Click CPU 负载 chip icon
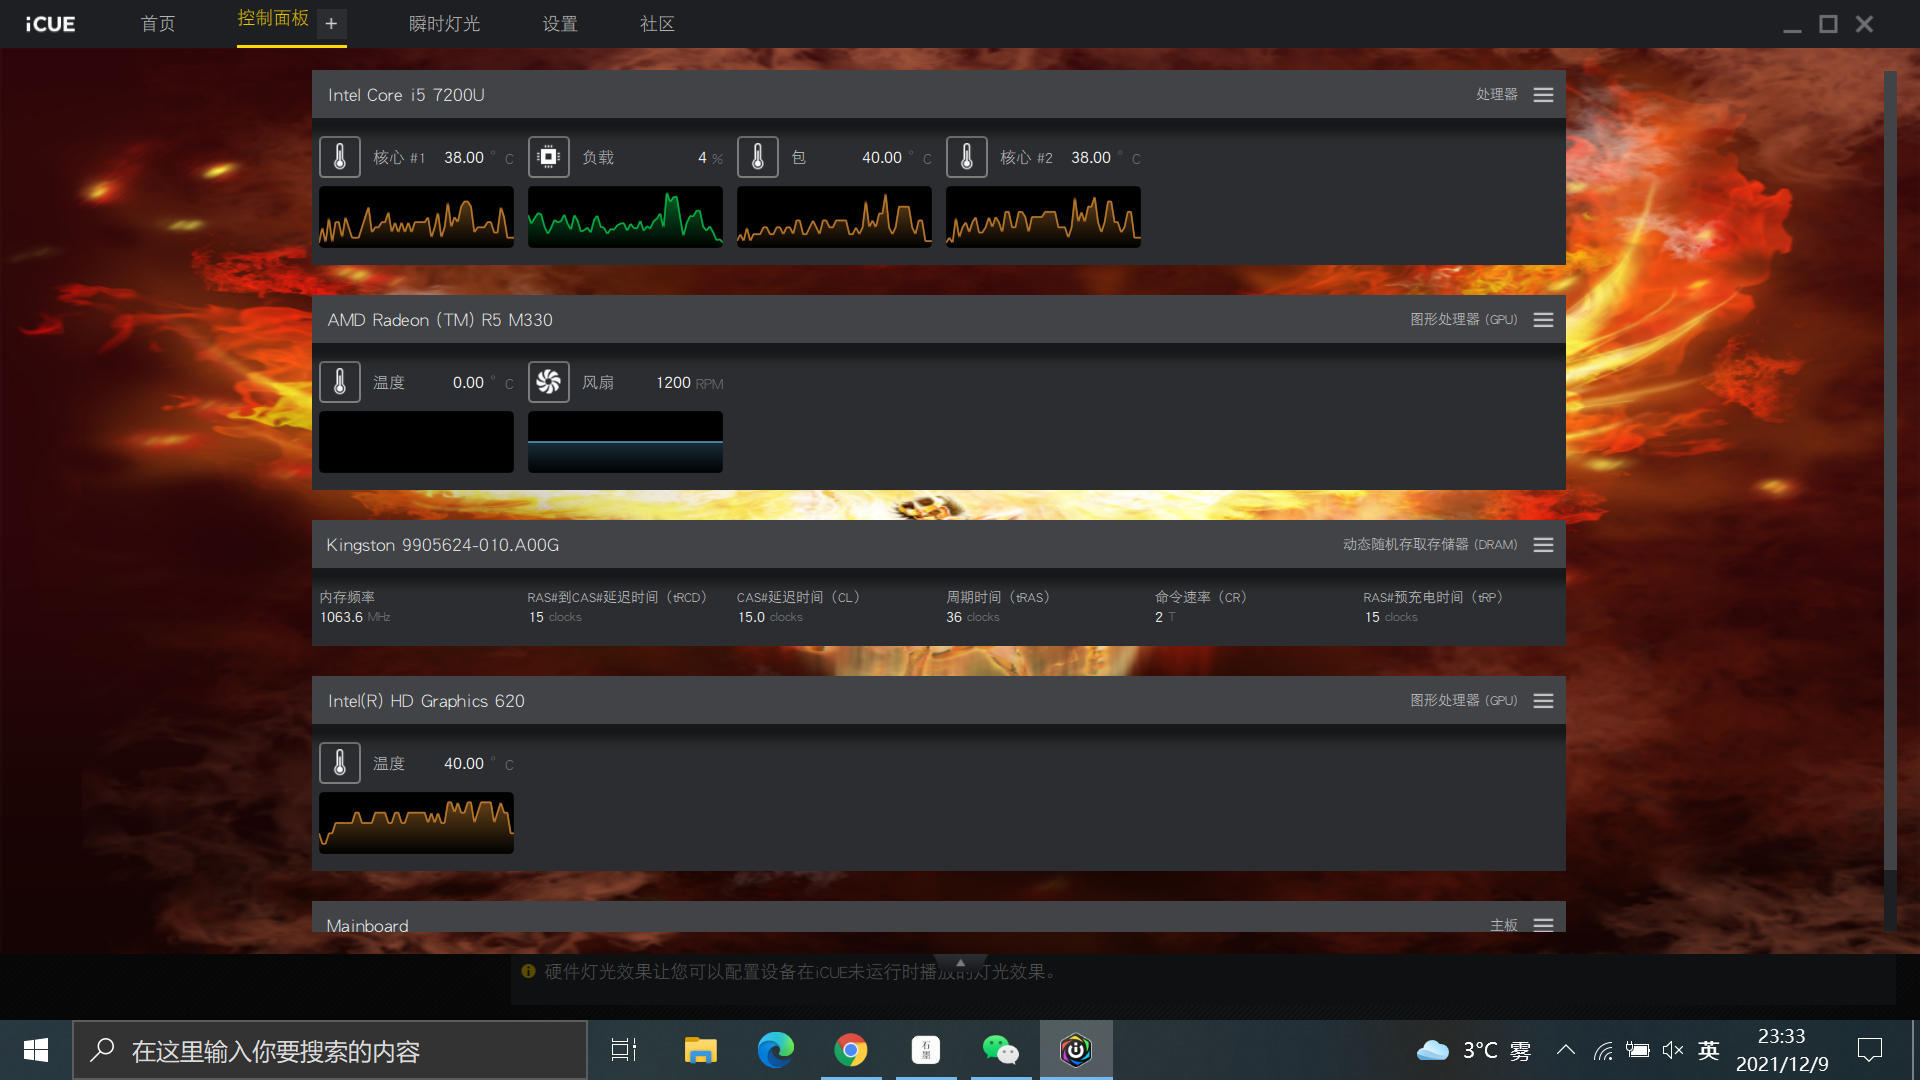 [549, 157]
